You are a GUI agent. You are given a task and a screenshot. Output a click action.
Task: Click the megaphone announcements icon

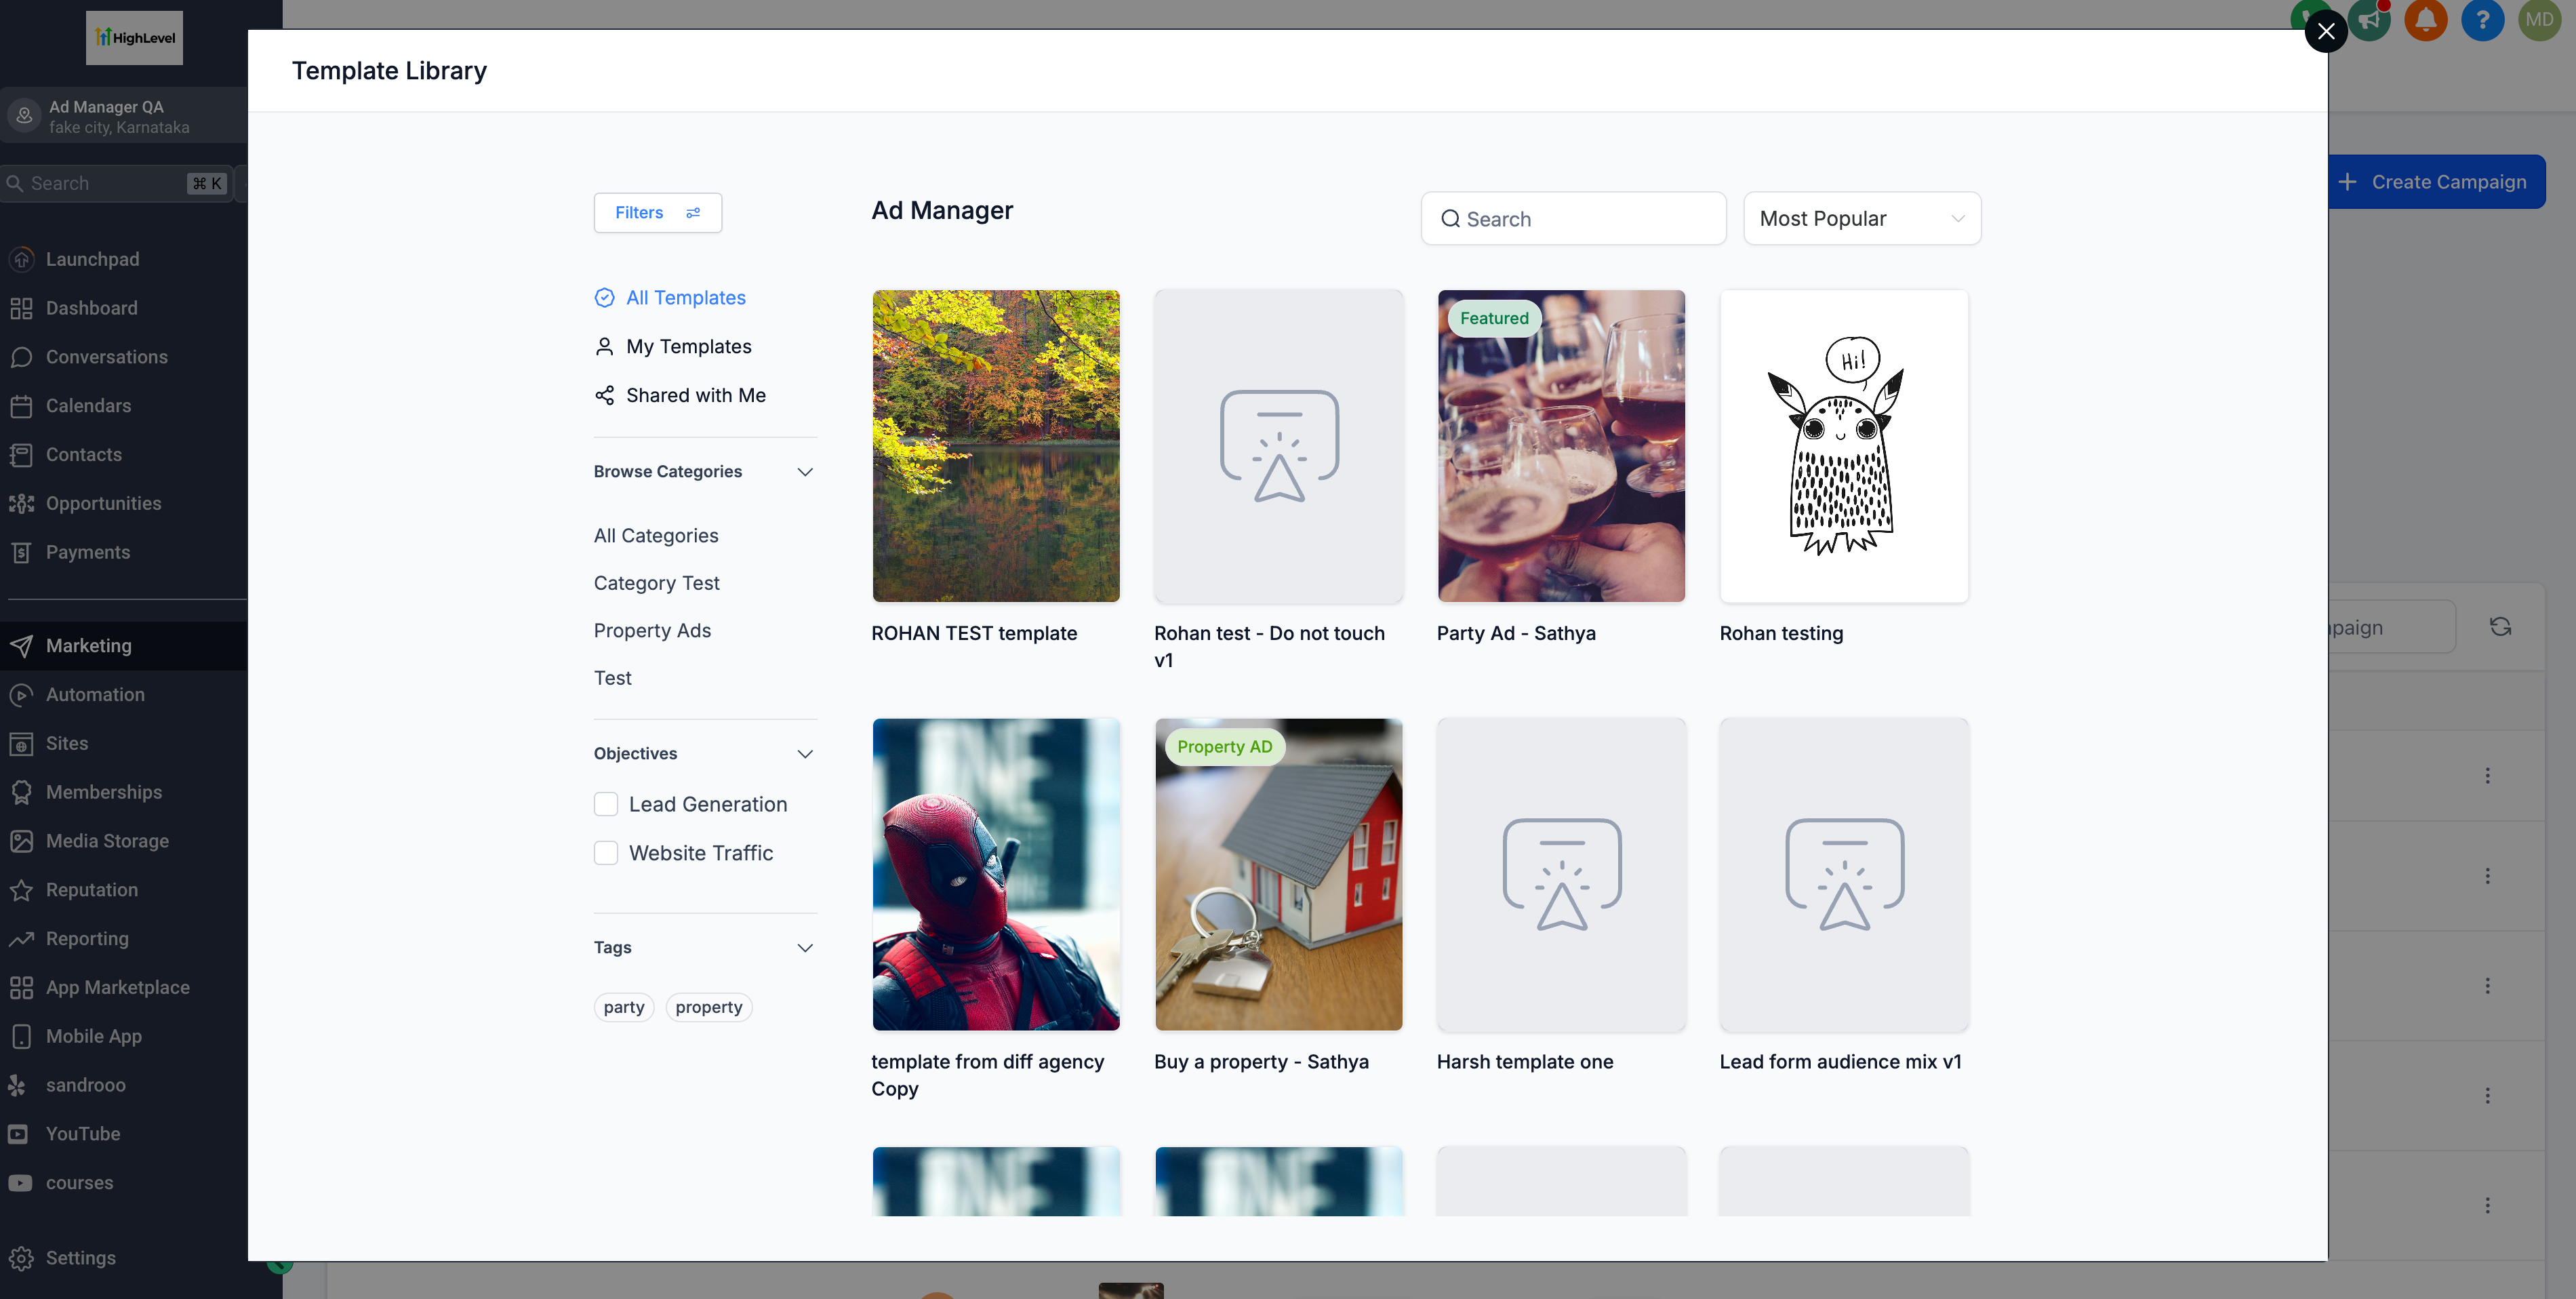click(x=2369, y=20)
